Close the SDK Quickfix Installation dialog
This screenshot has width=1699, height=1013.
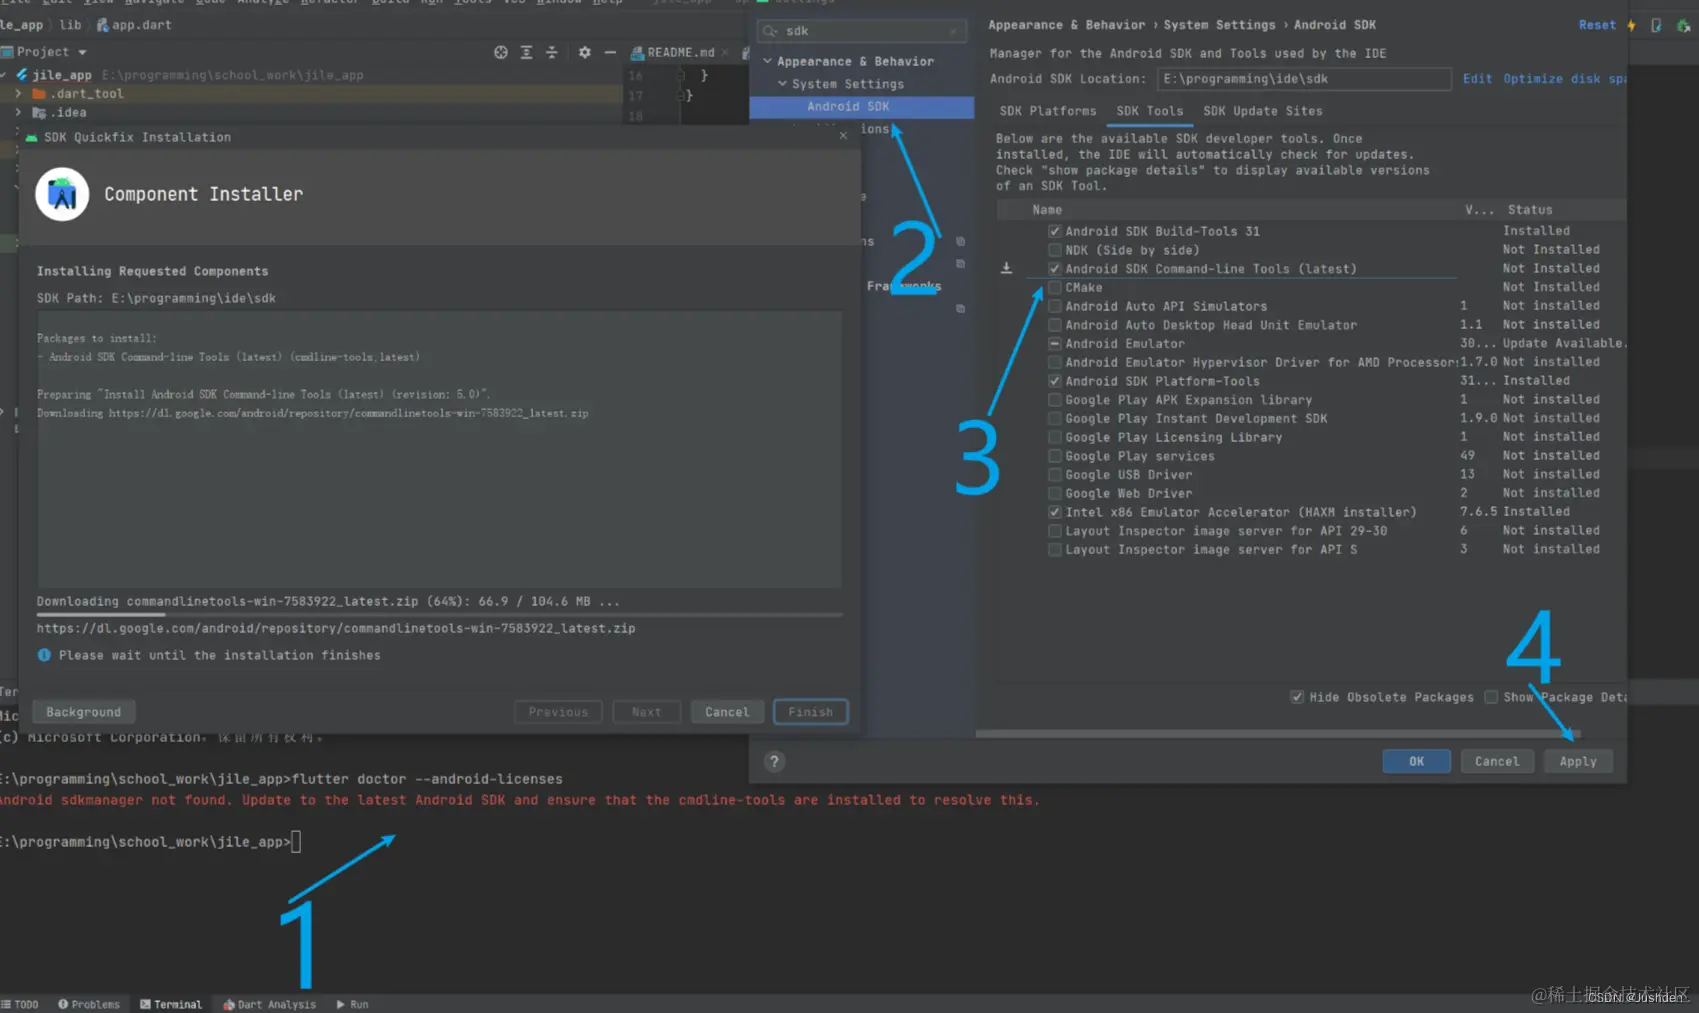point(843,136)
